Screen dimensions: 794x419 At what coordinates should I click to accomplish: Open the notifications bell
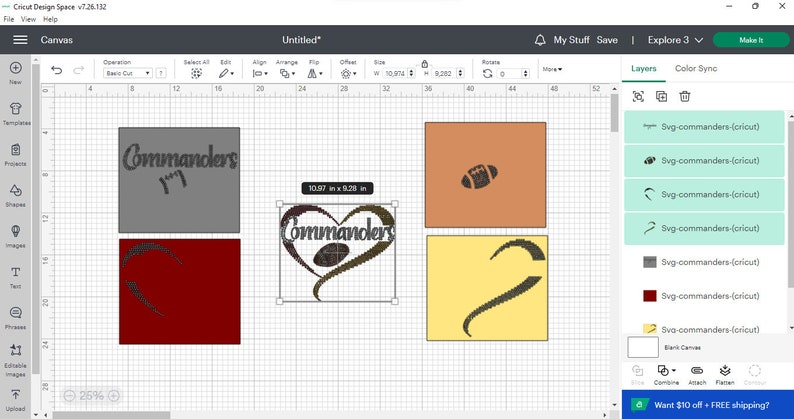(540, 40)
